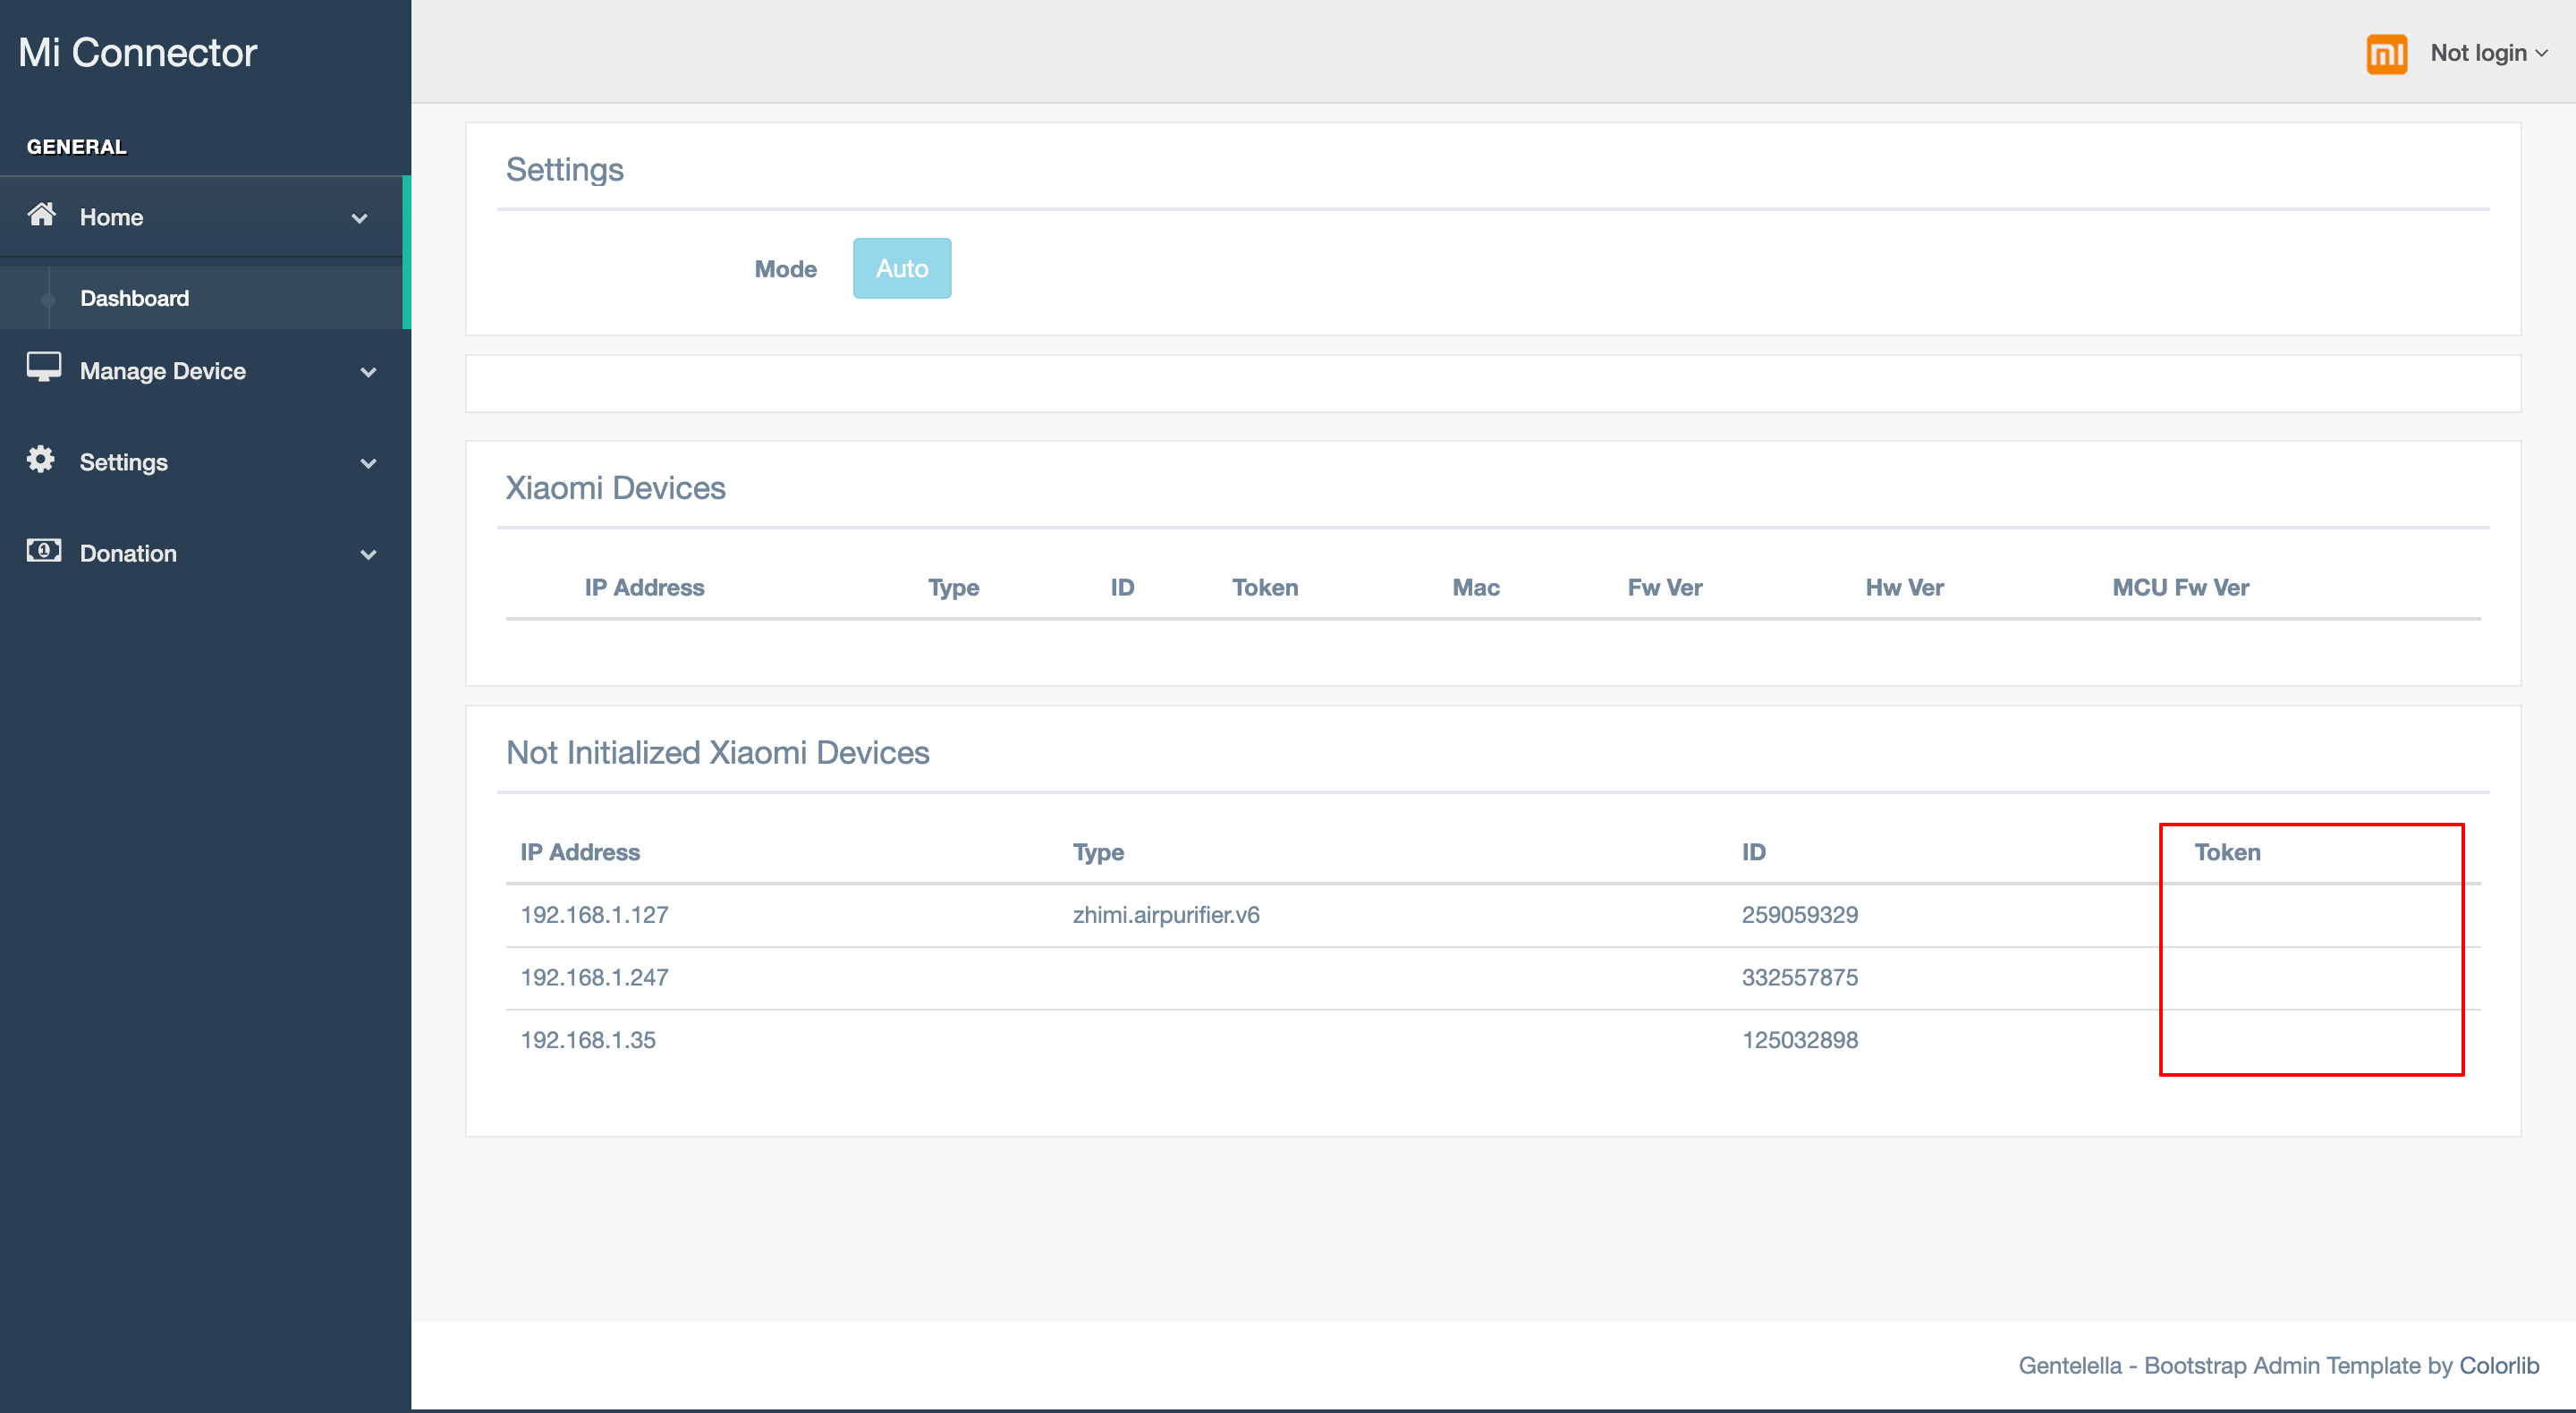Viewport: 2576px width, 1413px height.
Task: Click the Mi Connector title
Action: pyautogui.click(x=137, y=52)
